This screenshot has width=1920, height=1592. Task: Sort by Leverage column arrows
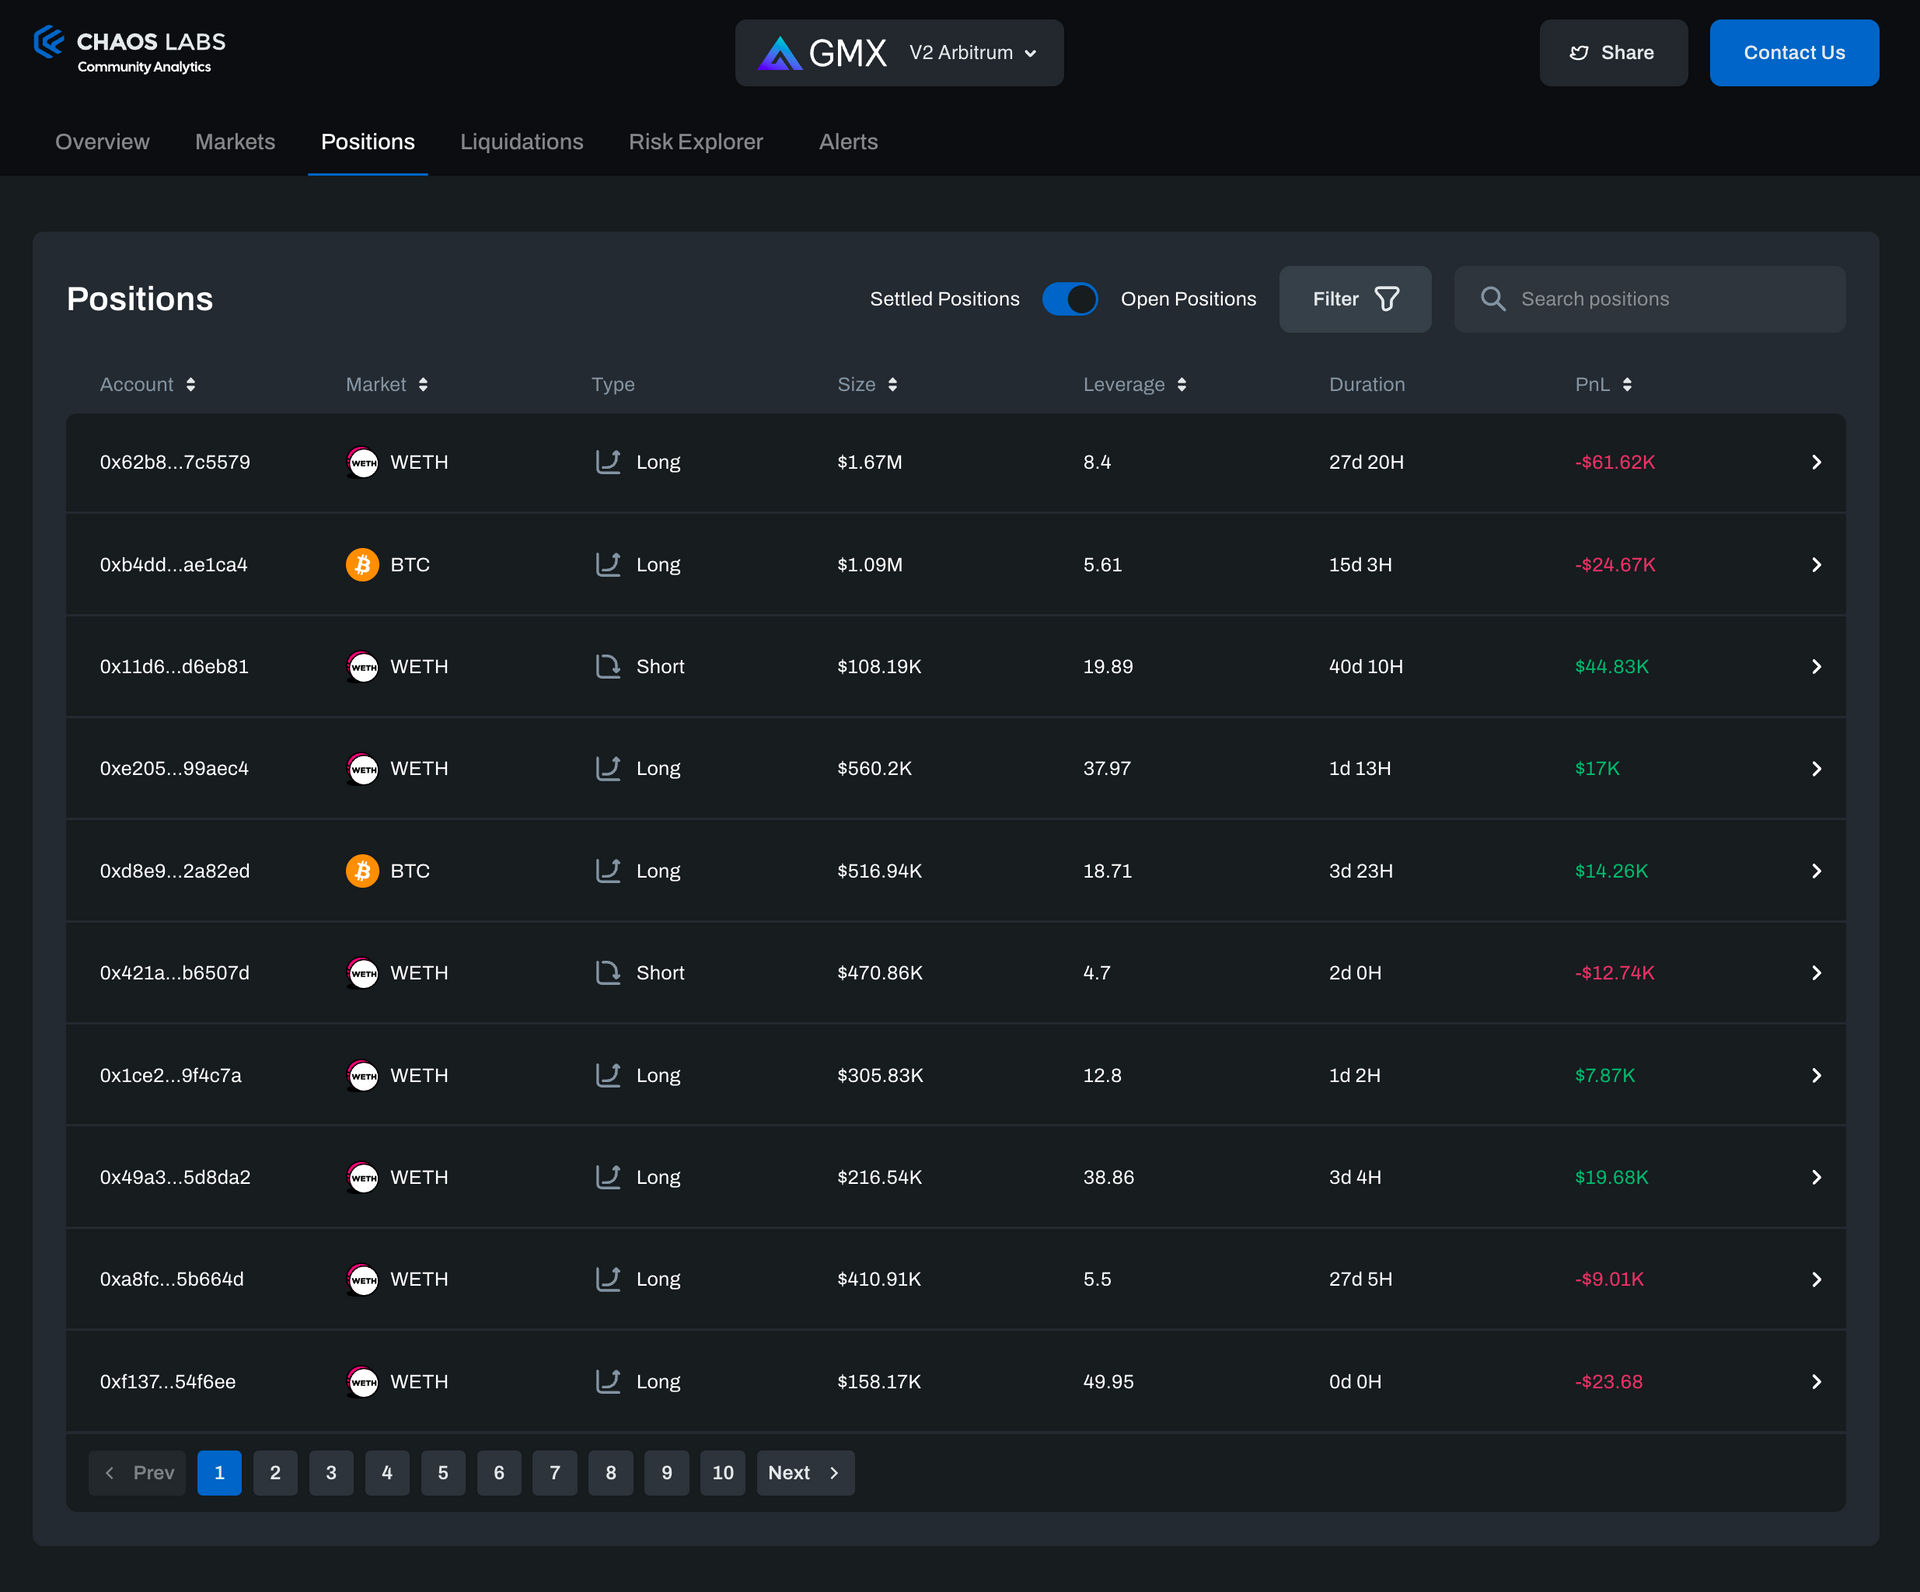[x=1182, y=385]
